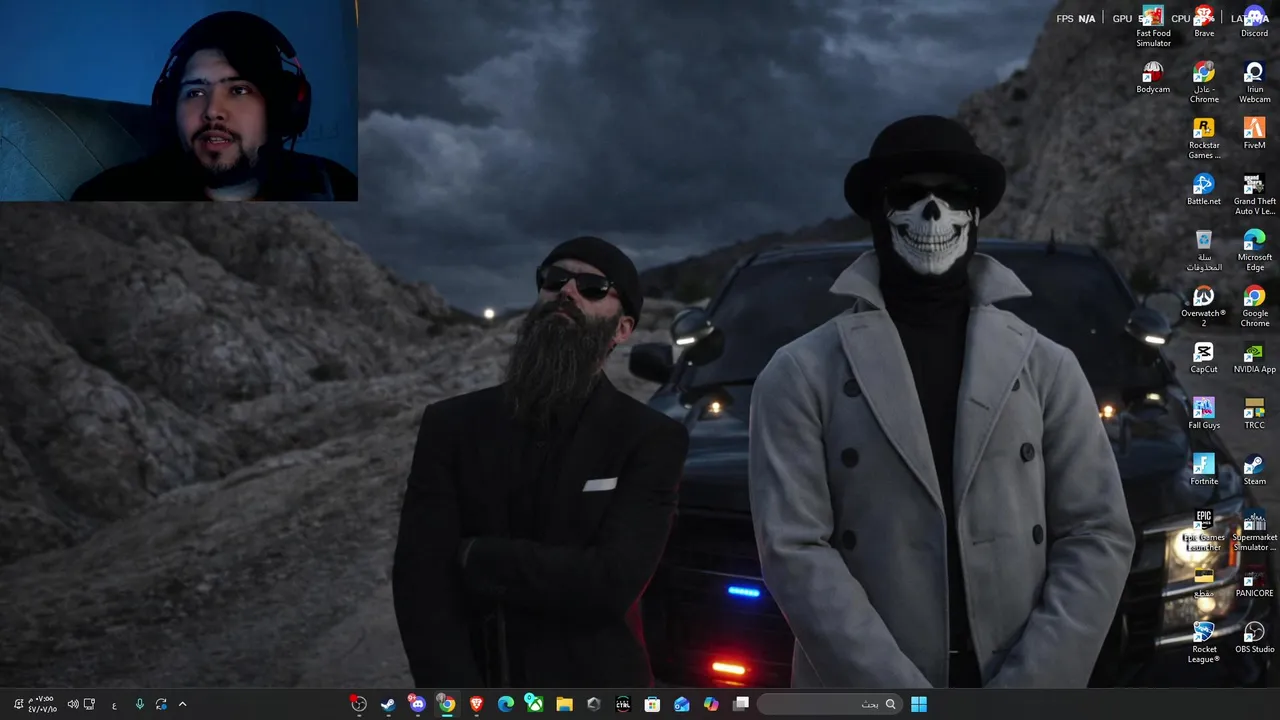Open the Google Chrome desktop shortcut
The height and width of the screenshot is (720, 1280).
point(1254,307)
